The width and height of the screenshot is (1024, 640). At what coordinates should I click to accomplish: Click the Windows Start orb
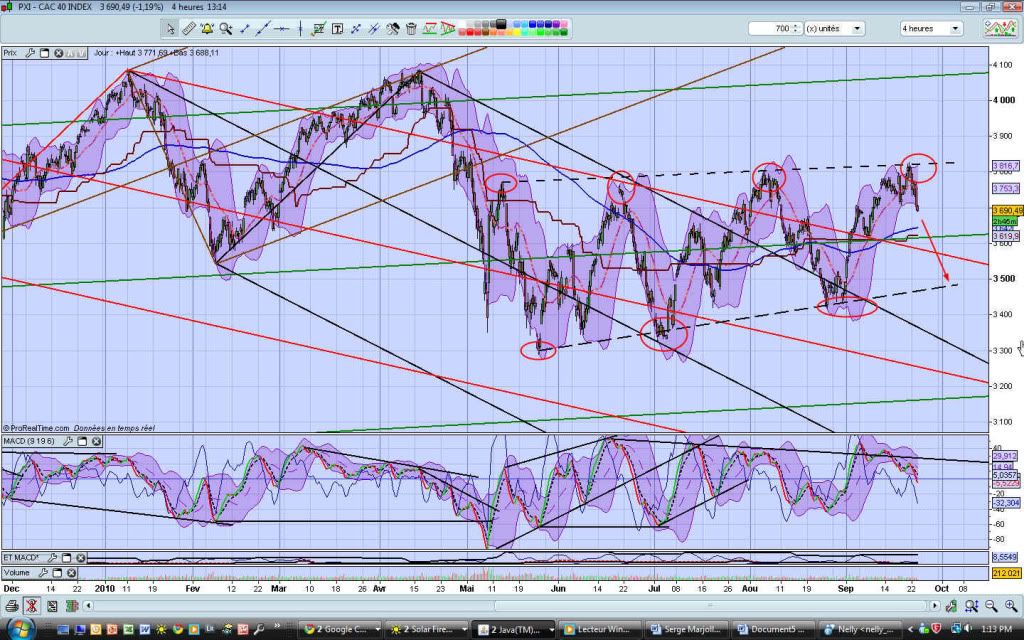(x=20, y=629)
